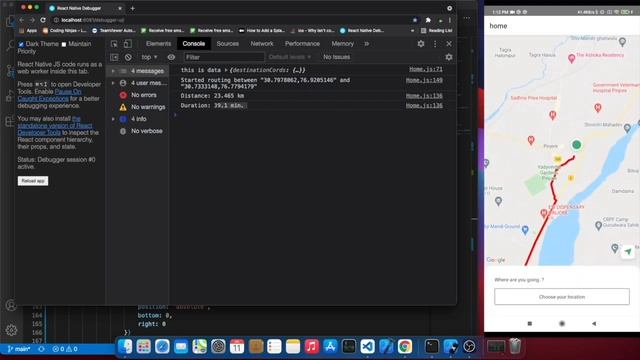Select the inspect element picker icon
Viewport: 640px width, 360px height.
click(114, 44)
